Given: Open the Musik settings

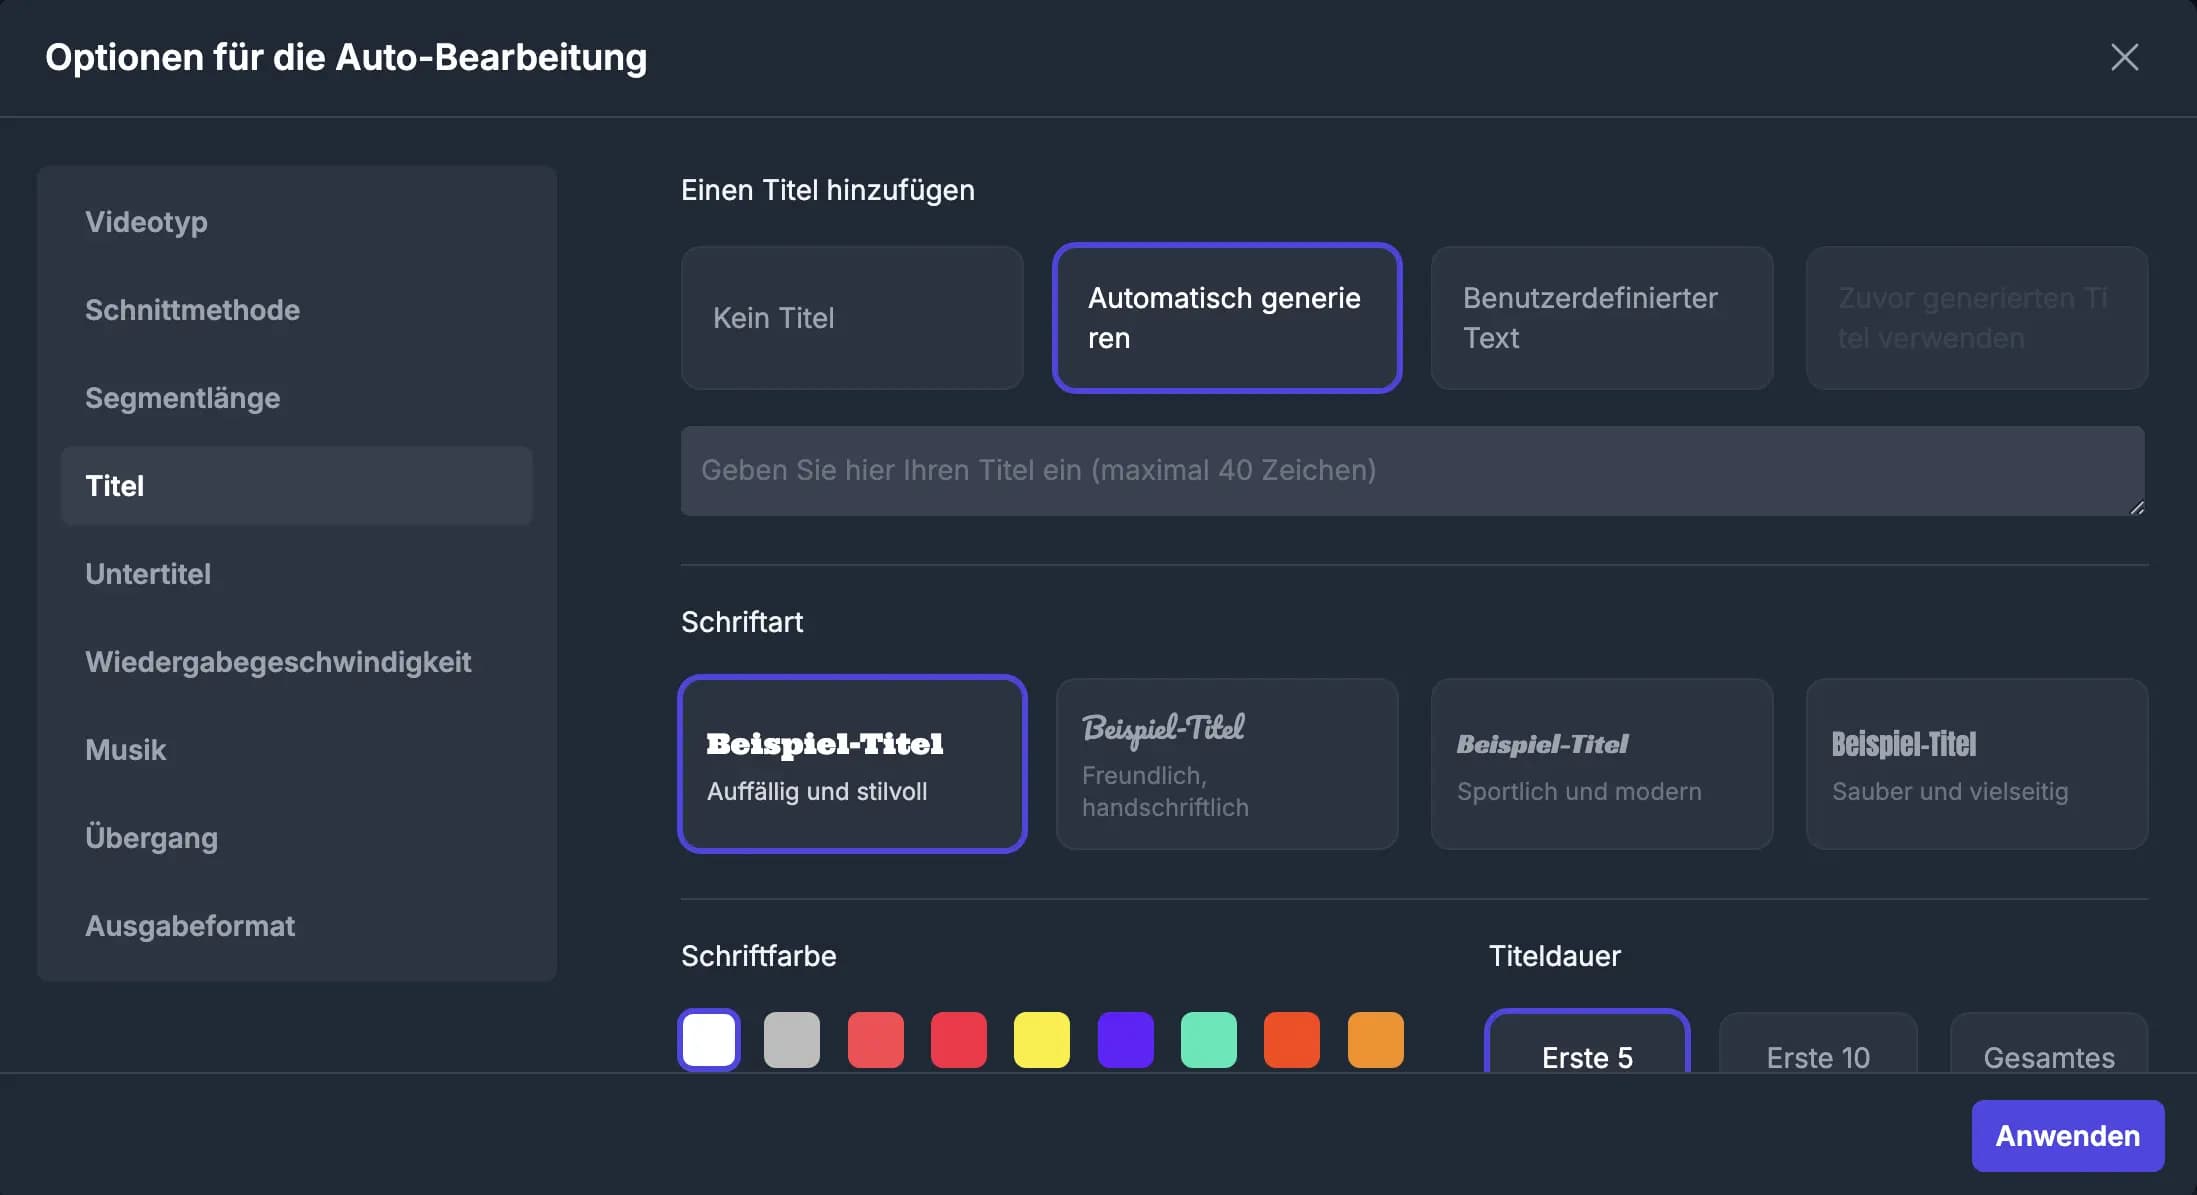Looking at the screenshot, I should pyautogui.click(x=126, y=750).
